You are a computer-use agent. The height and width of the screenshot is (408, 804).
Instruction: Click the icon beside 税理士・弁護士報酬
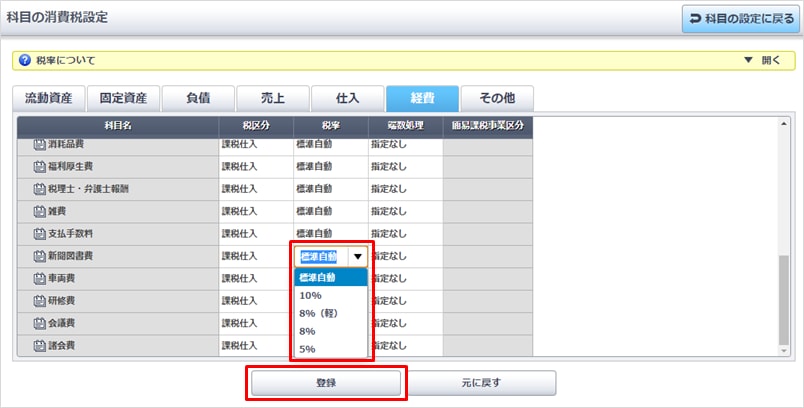[40, 189]
